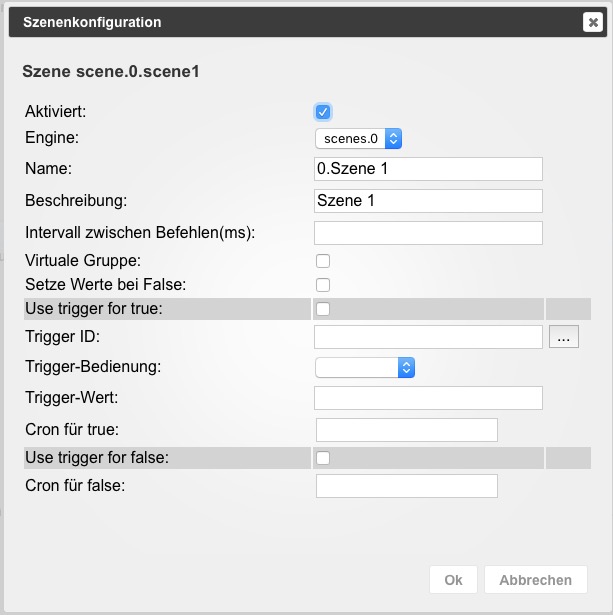
Task: Uncheck the Aktiviert checkbox
Action: [x=323, y=111]
